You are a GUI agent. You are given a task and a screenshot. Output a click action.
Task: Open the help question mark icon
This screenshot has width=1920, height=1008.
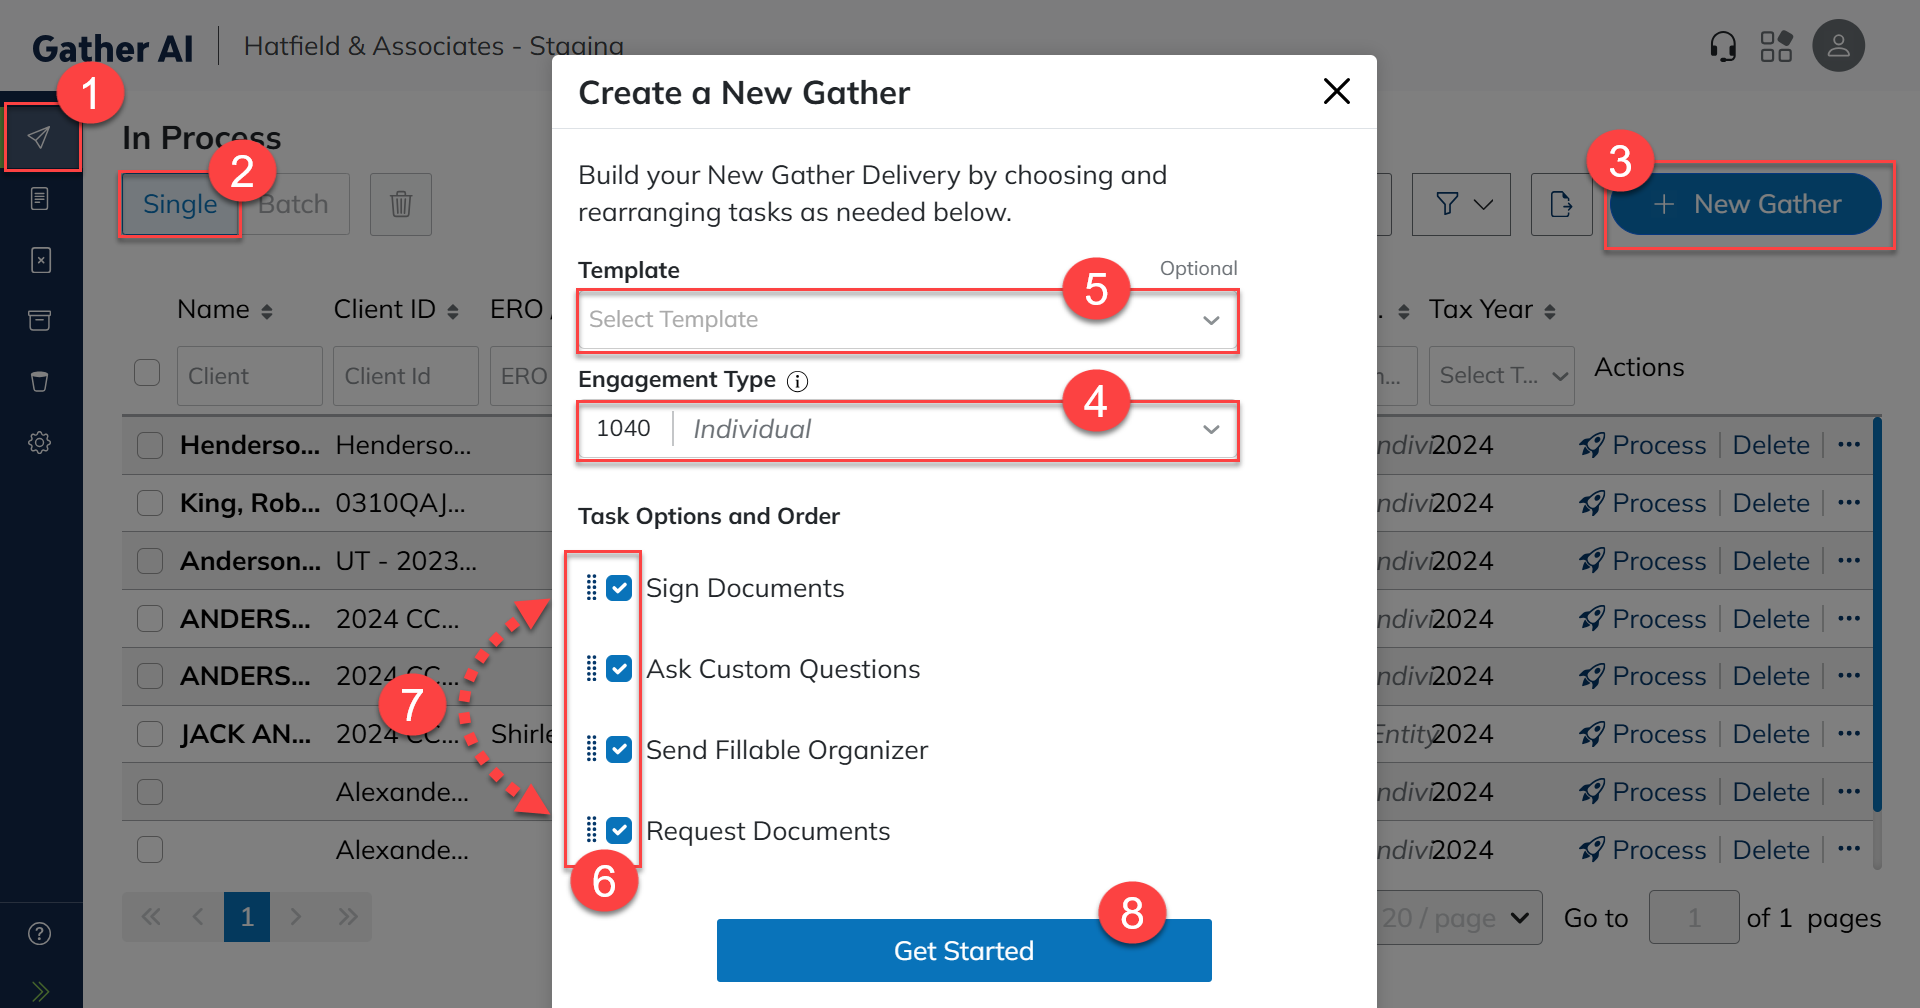click(x=40, y=933)
